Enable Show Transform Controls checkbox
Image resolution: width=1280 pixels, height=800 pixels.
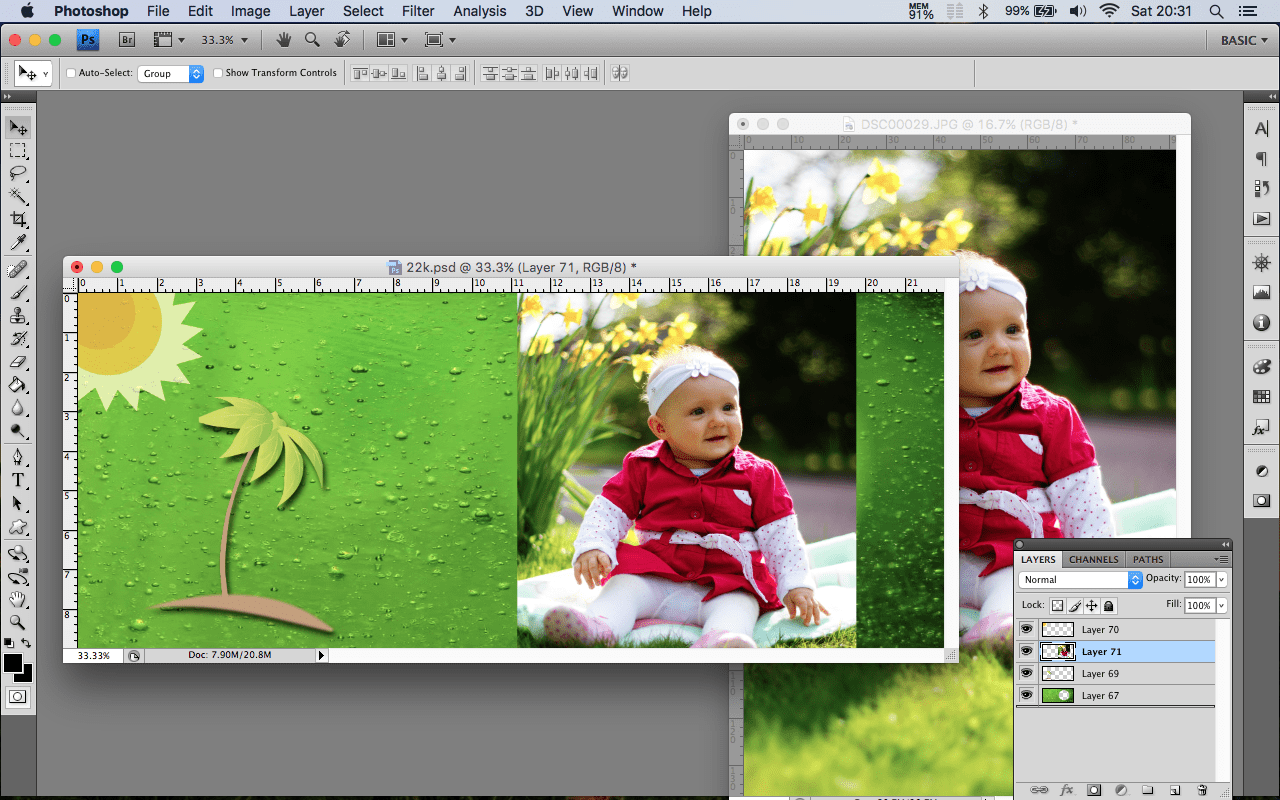(218, 73)
